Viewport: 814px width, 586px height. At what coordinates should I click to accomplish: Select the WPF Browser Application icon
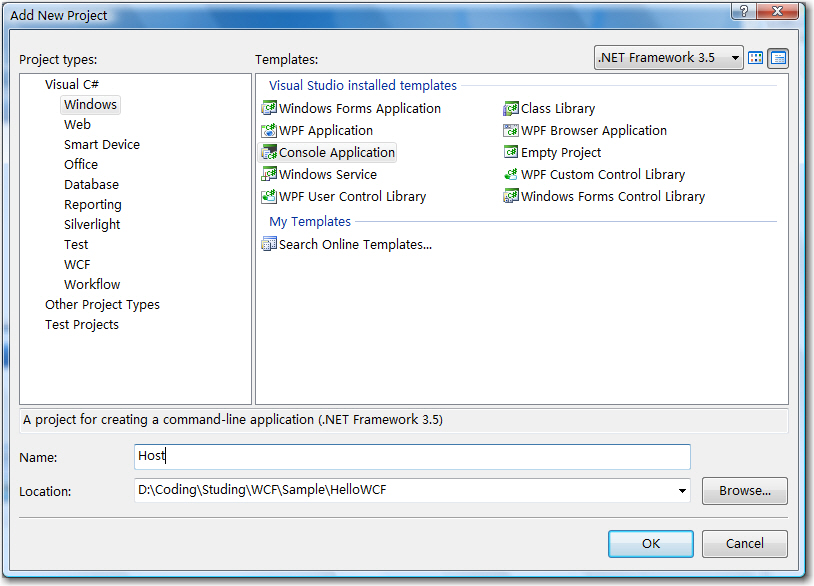(511, 130)
